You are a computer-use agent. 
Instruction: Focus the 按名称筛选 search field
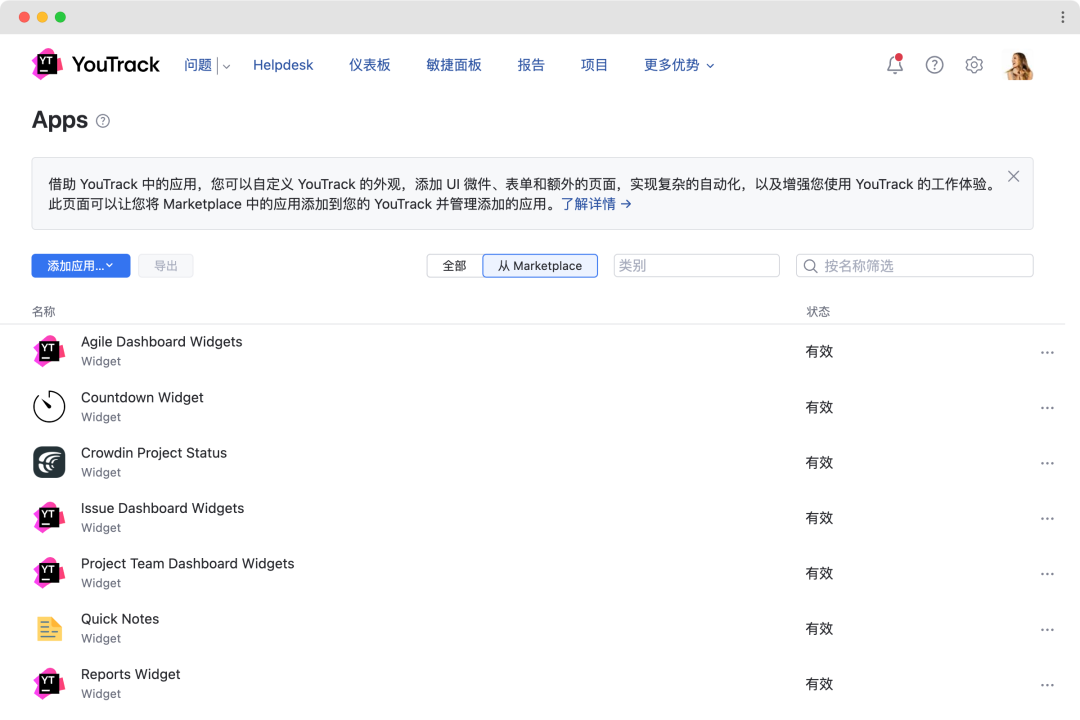click(915, 266)
